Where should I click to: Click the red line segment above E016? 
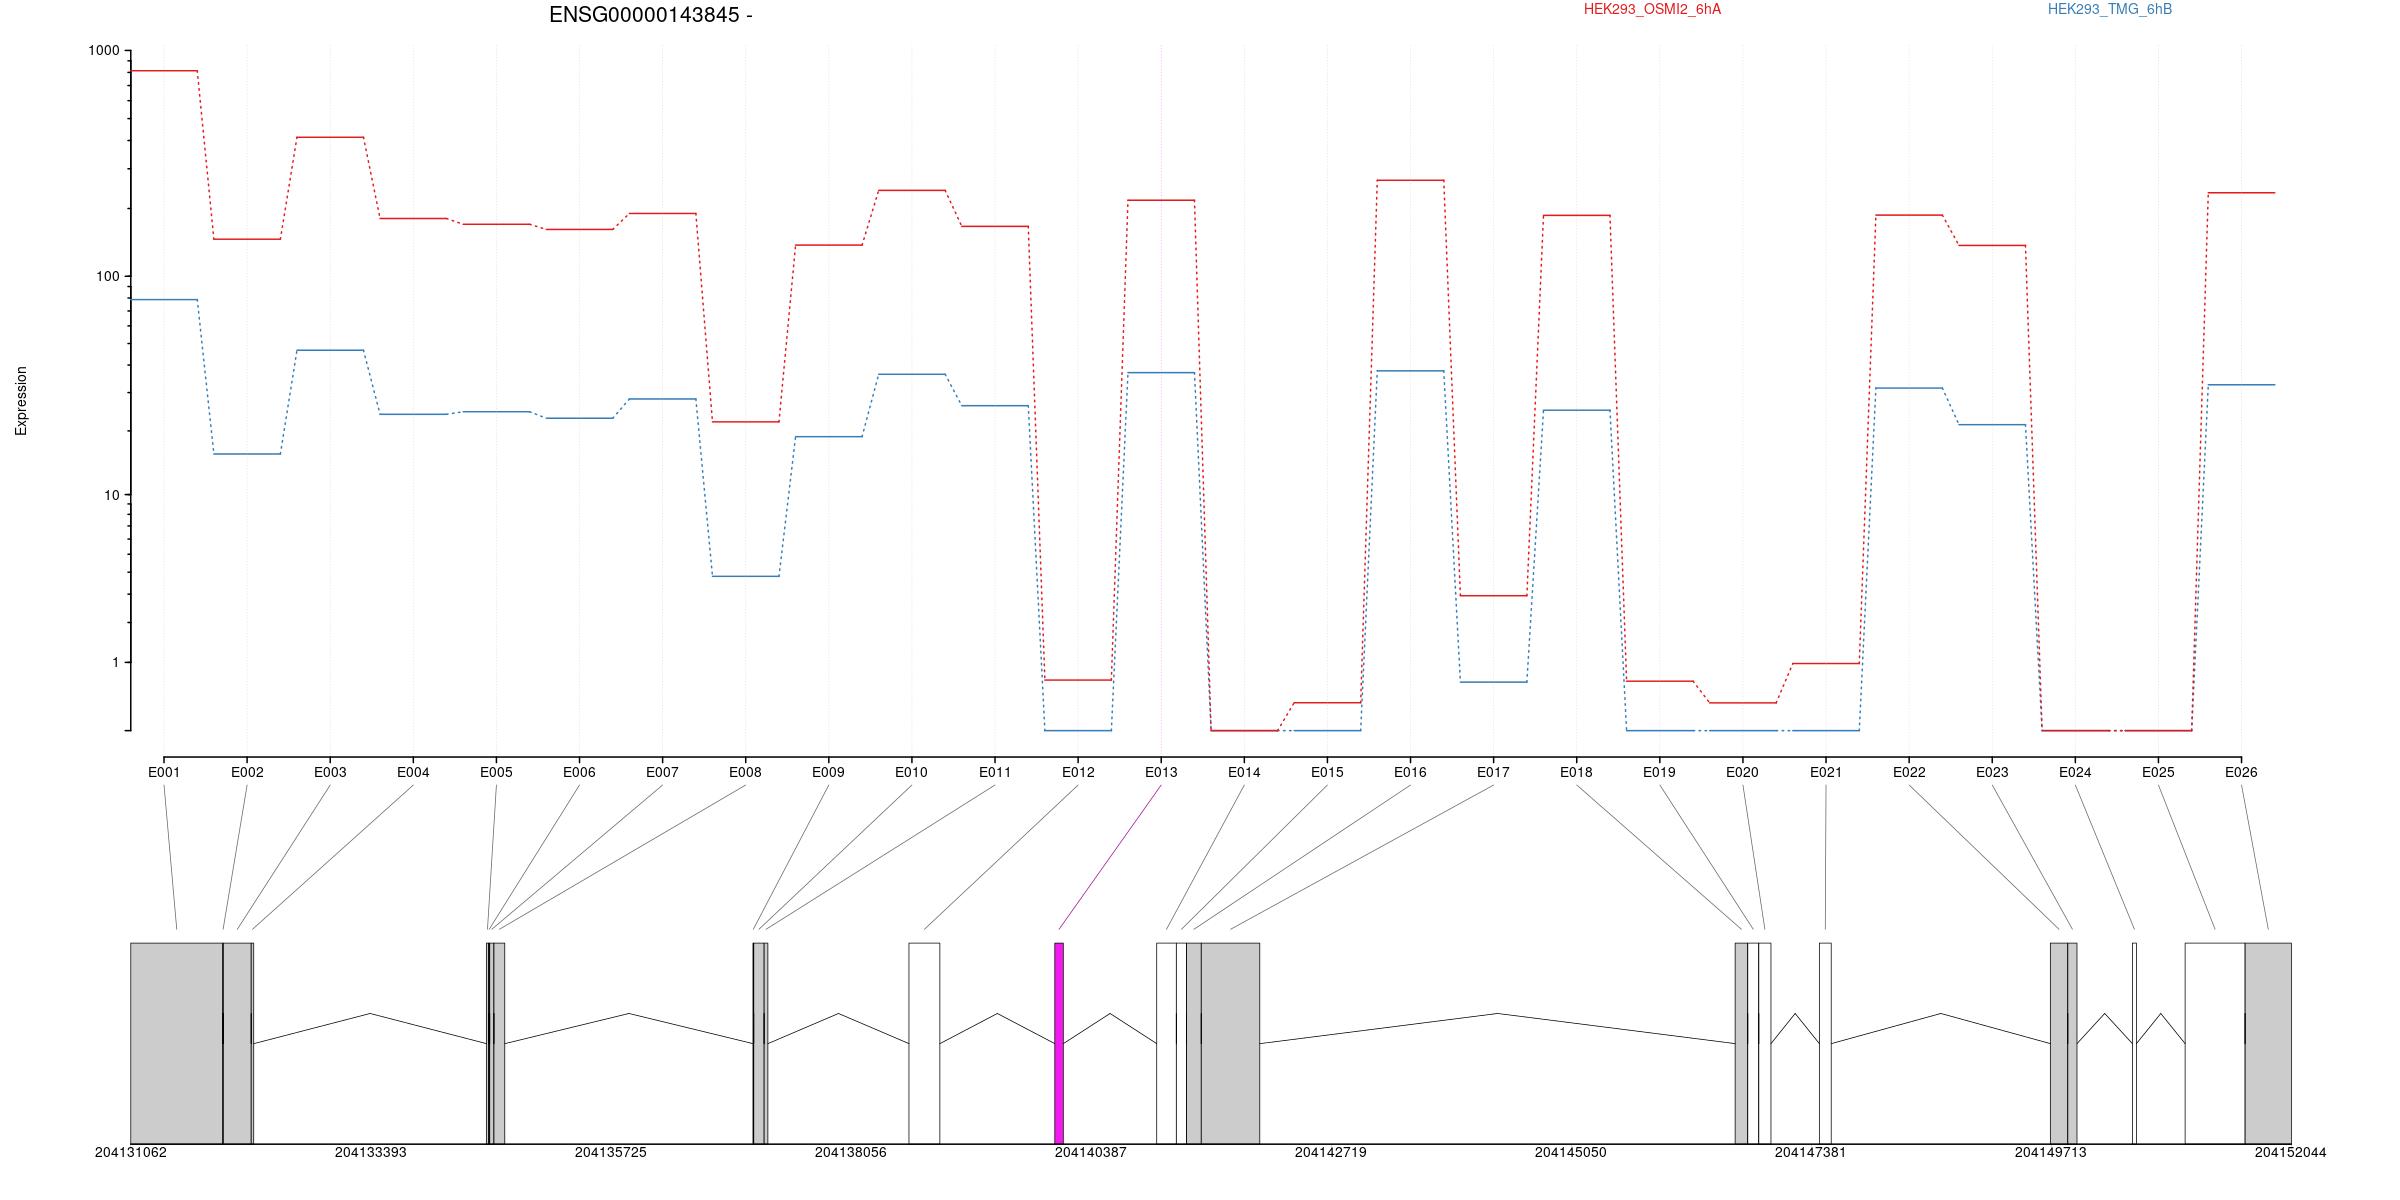click(1410, 180)
